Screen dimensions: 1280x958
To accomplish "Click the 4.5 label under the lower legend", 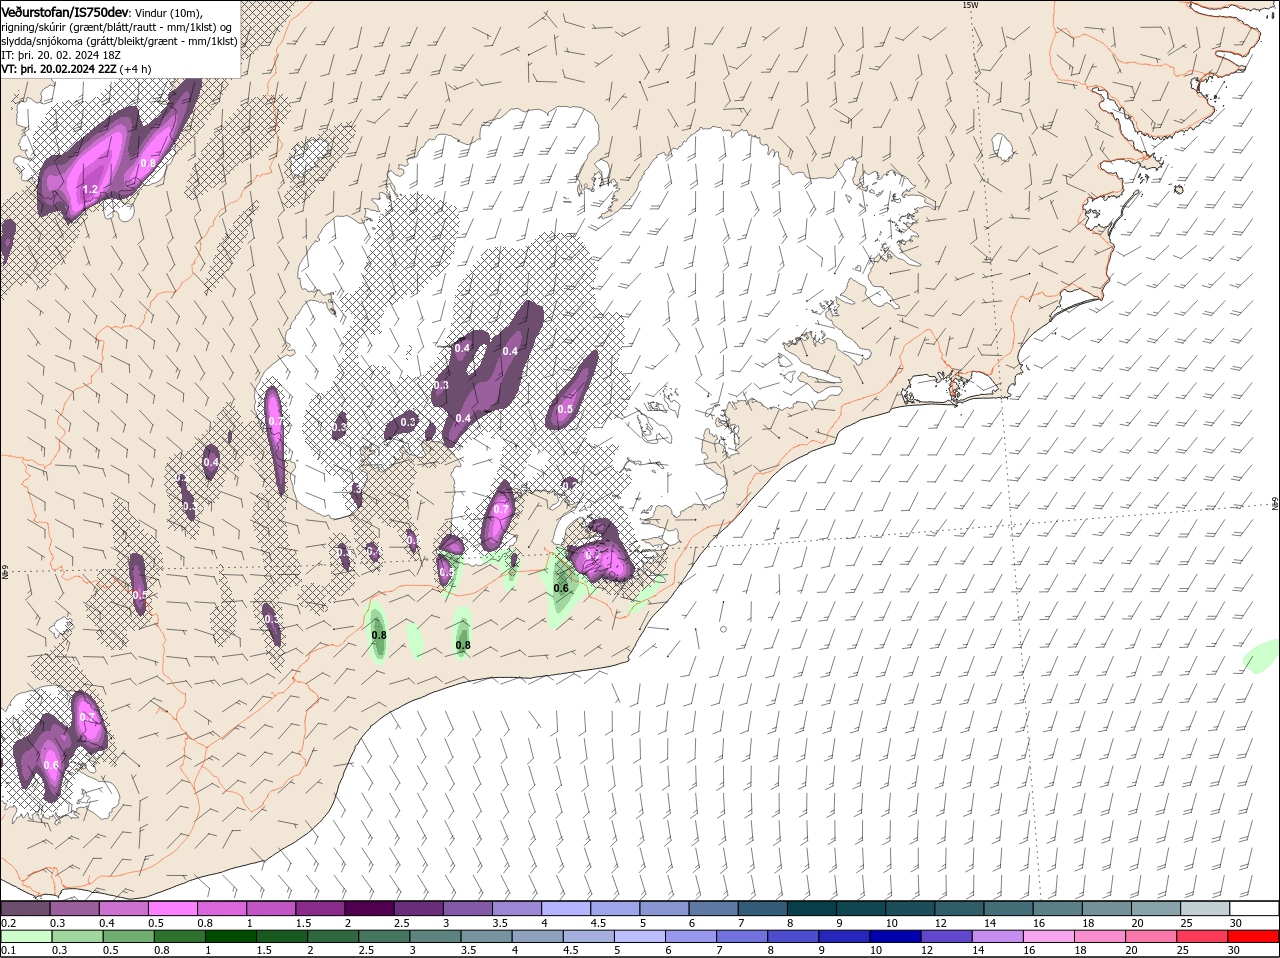I will click(x=570, y=950).
